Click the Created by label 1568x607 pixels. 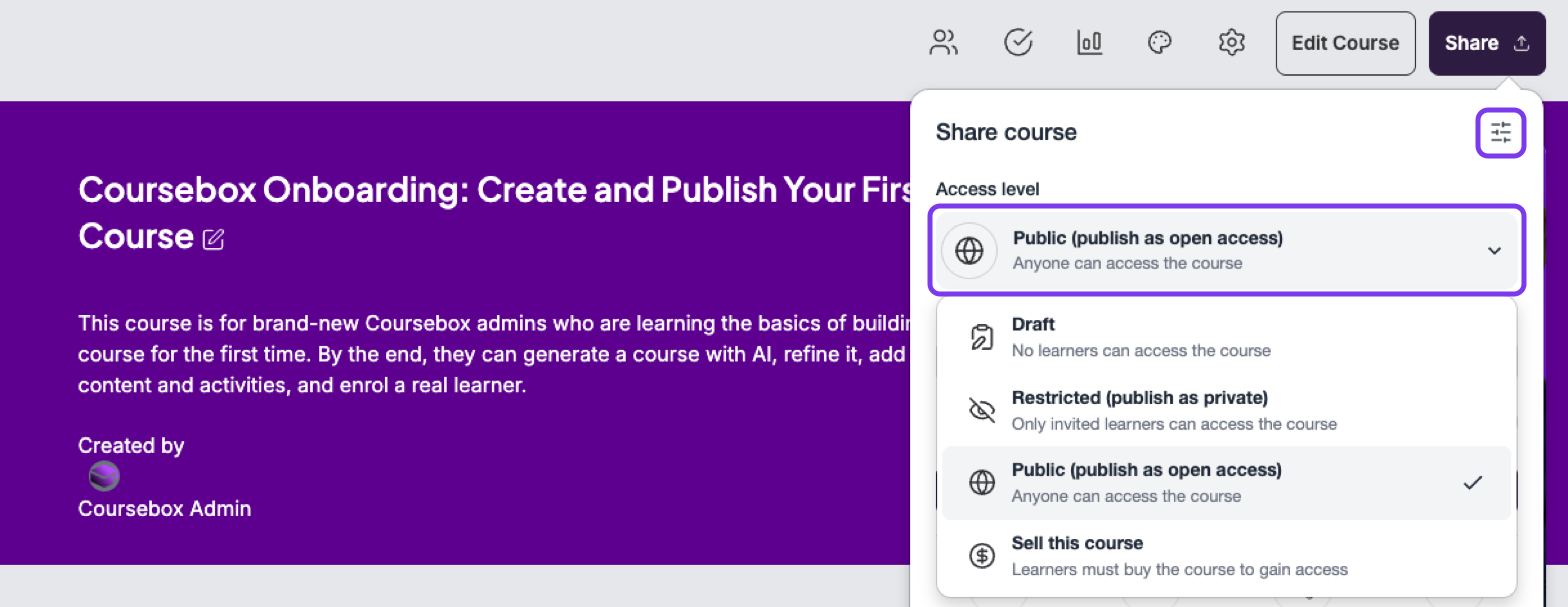coord(131,445)
